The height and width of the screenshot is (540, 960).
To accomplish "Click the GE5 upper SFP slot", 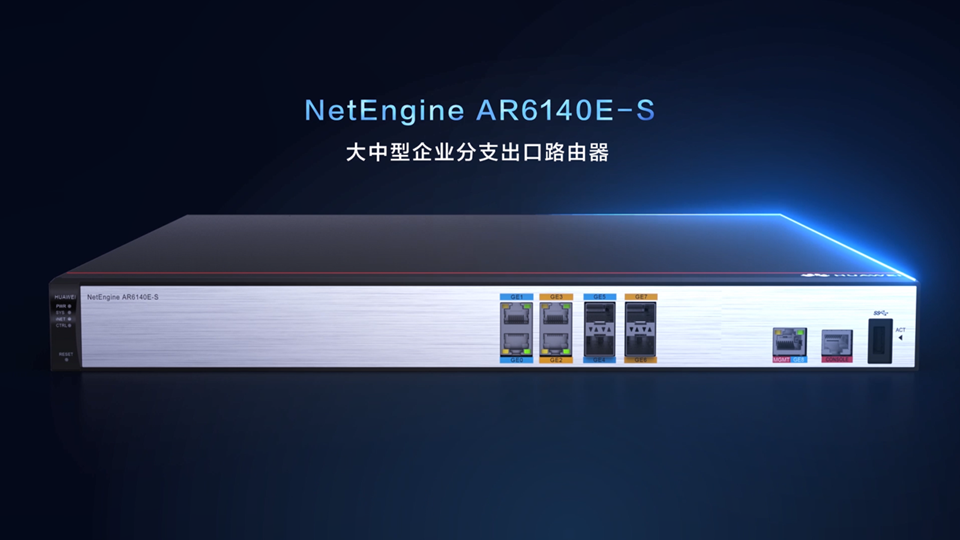I will point(599,315).
